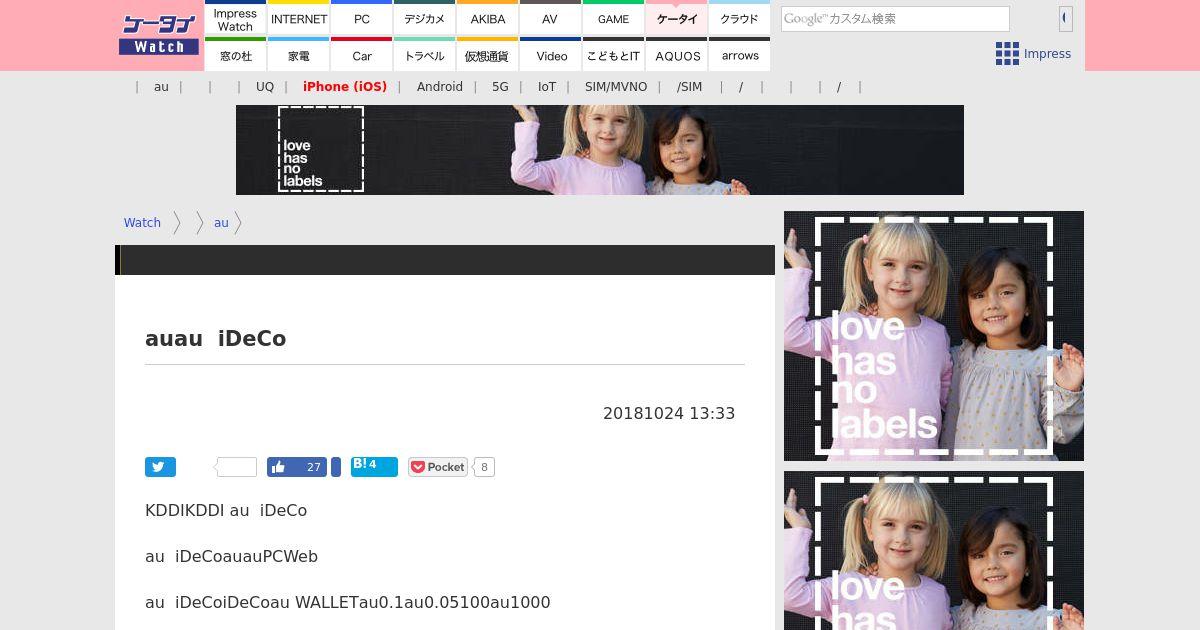The width and height of the screenshot is (1200, 630).
Task: Click the Watch breadcrumb link
Action: click(142, 223)
